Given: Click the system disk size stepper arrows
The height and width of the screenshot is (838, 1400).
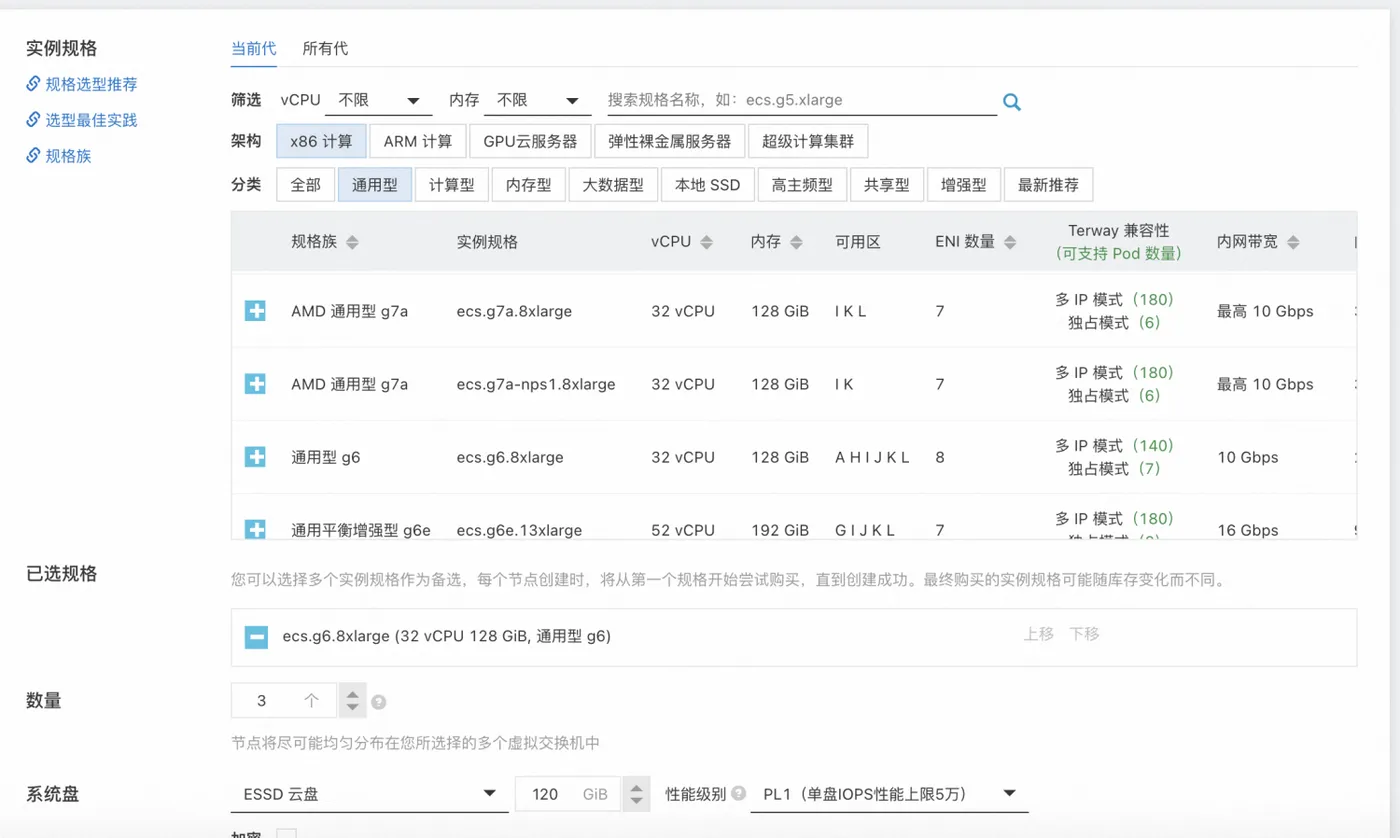Looking at the screenshot, I should [x=635, y=794].
